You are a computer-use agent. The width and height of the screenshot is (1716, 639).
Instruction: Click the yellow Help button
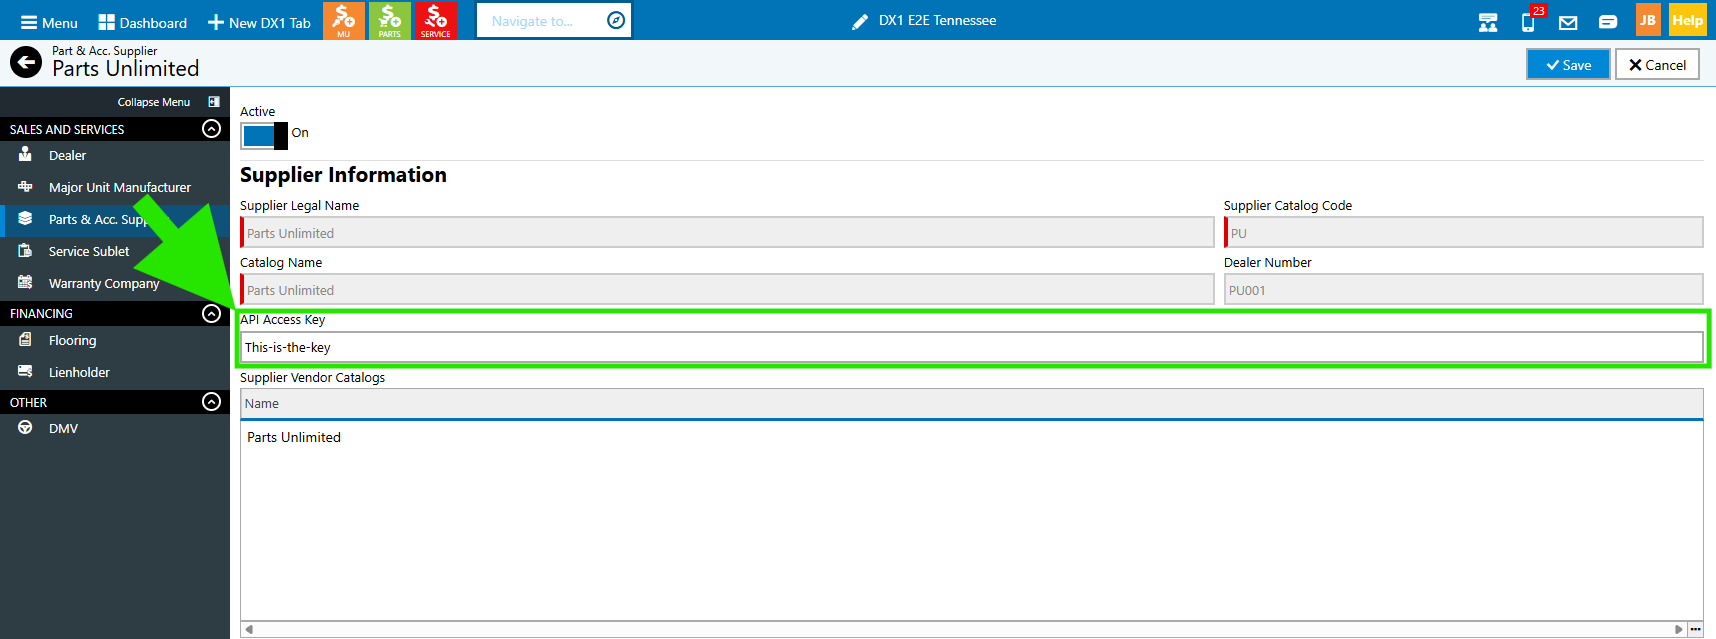[1687, 20]
